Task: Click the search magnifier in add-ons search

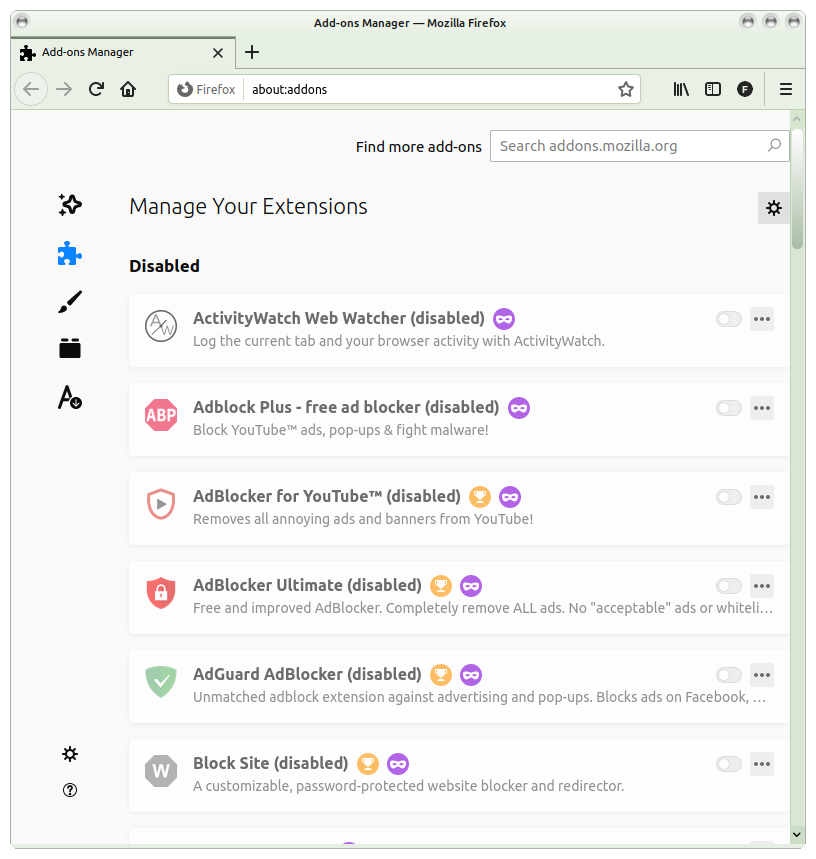Action: 774,146
